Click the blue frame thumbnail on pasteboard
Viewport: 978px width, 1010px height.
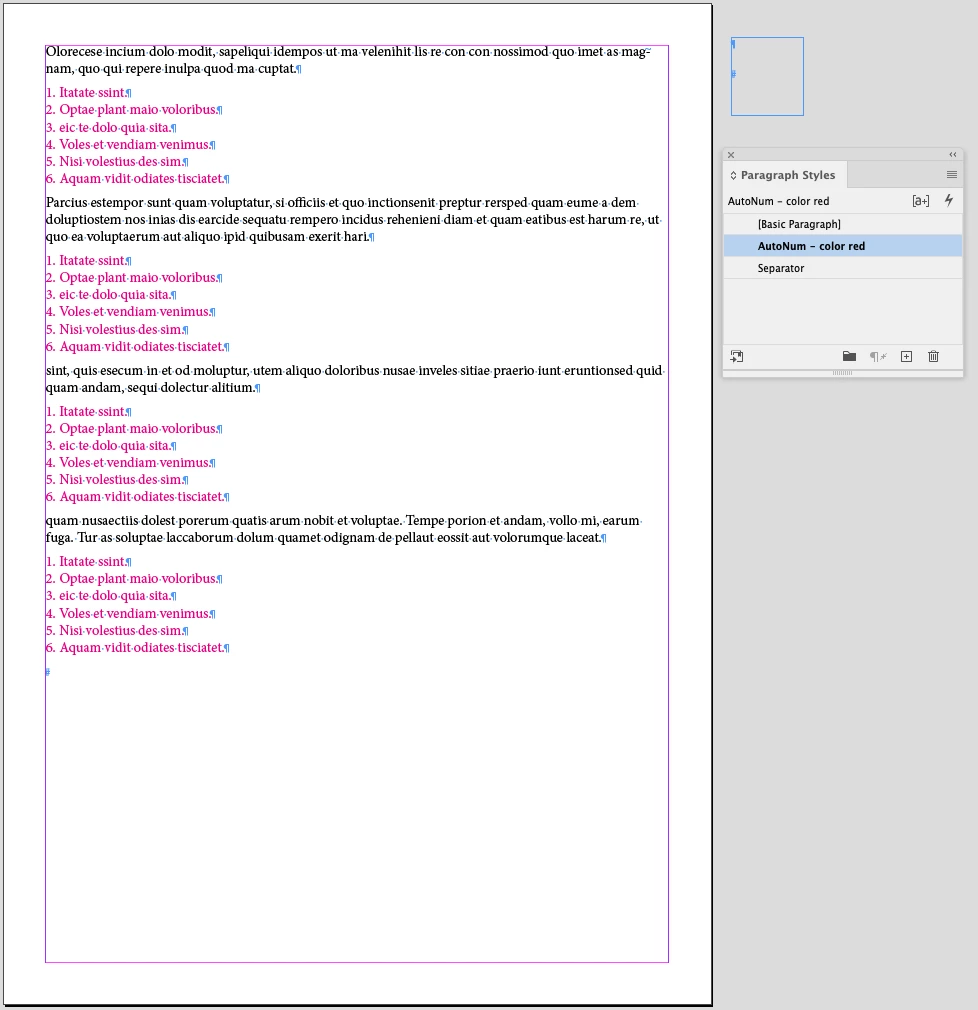pyautogui.click(x=767, y=77)
